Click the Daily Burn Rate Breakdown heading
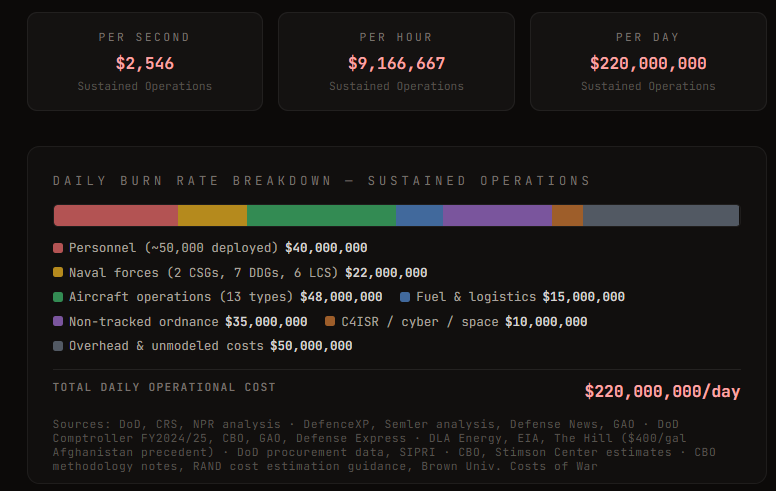This screenshot has height=491, width=776. pos(321,181)
